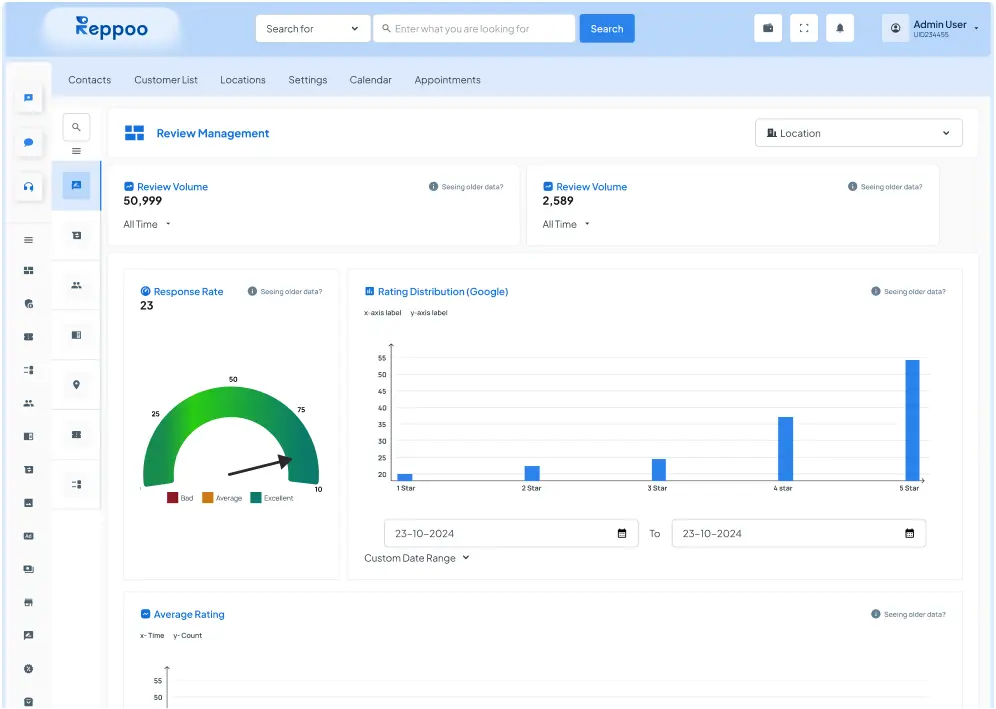Click the discount badge icon in left rail
The image size is (996, 709).
29,668
